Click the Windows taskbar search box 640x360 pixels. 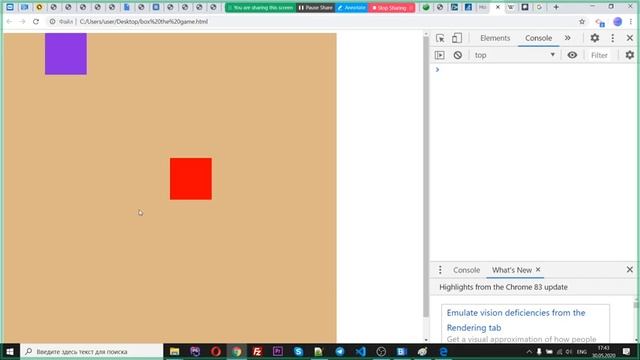pos(92,351)
